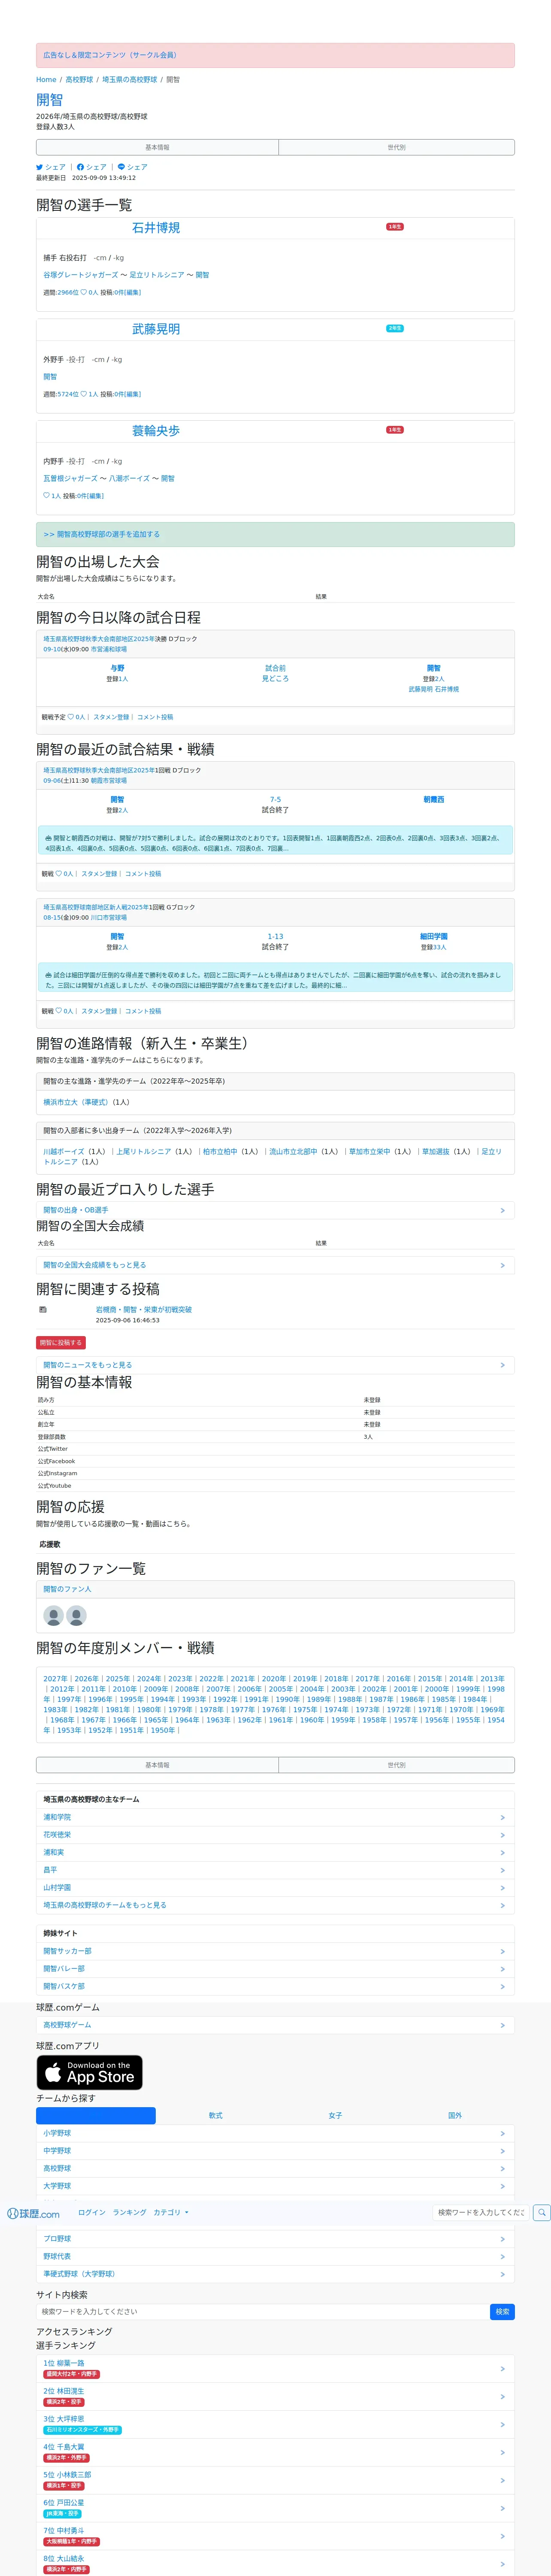Click the 開智に投稿する button
Screen dimensions: 551x2576
(61, 1343)
